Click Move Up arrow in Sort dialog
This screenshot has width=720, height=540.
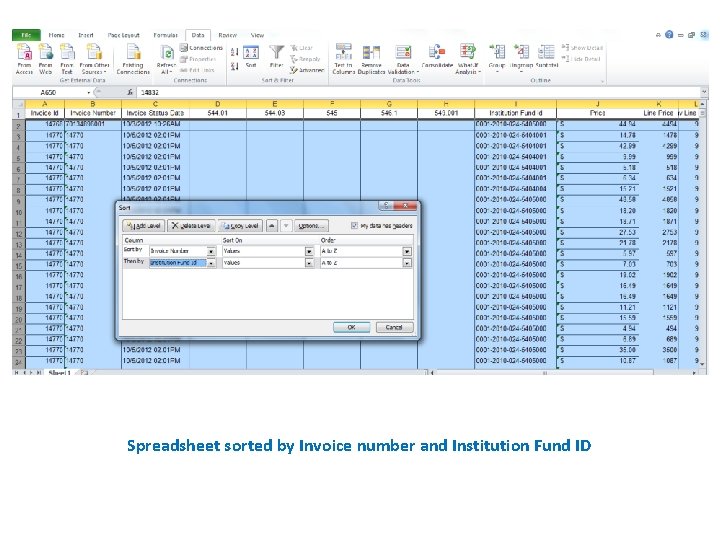coord(272,226)
